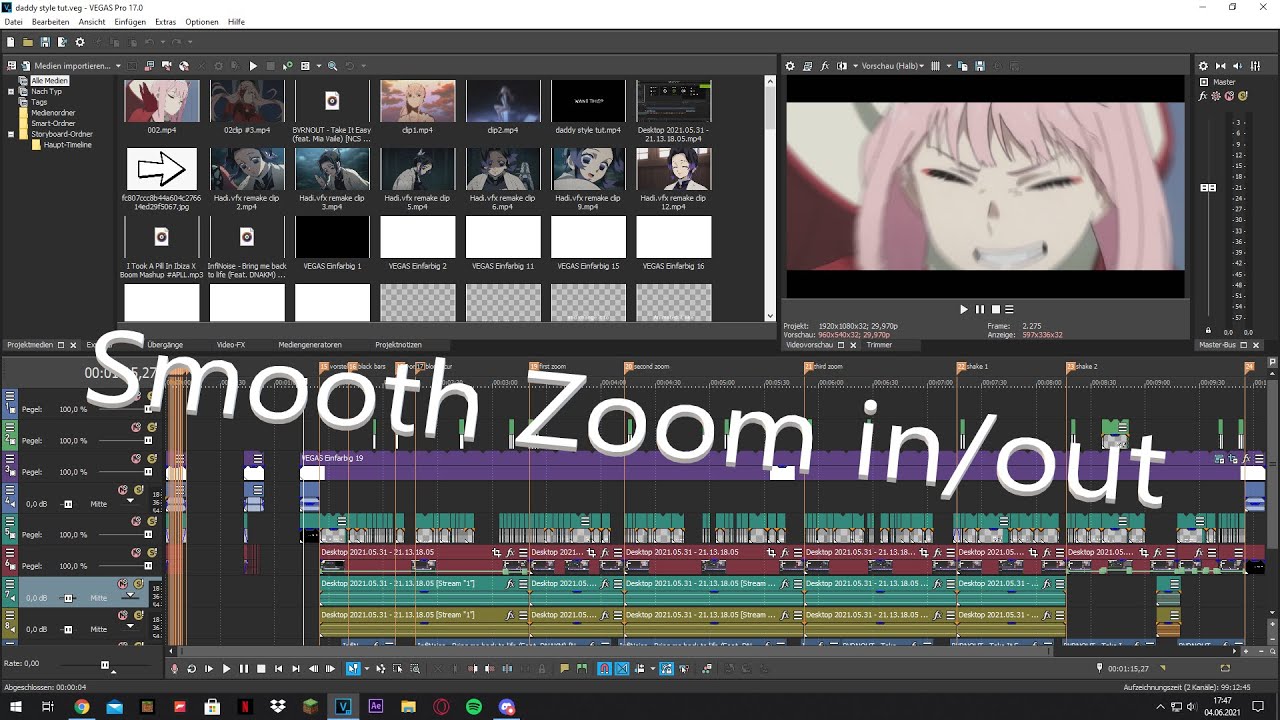Open video preview settings gear
The image size is (1280, 720).
point(789,66)
